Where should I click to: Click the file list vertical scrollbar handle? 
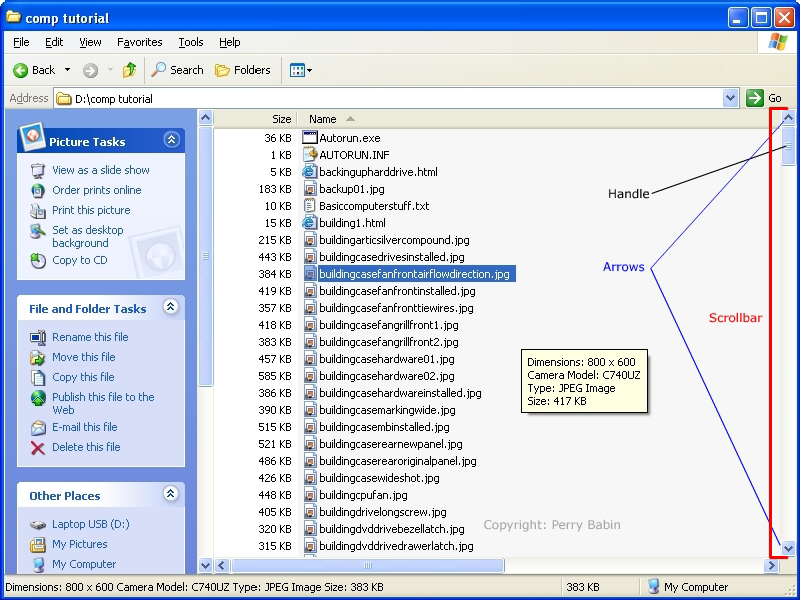point(788,146)
